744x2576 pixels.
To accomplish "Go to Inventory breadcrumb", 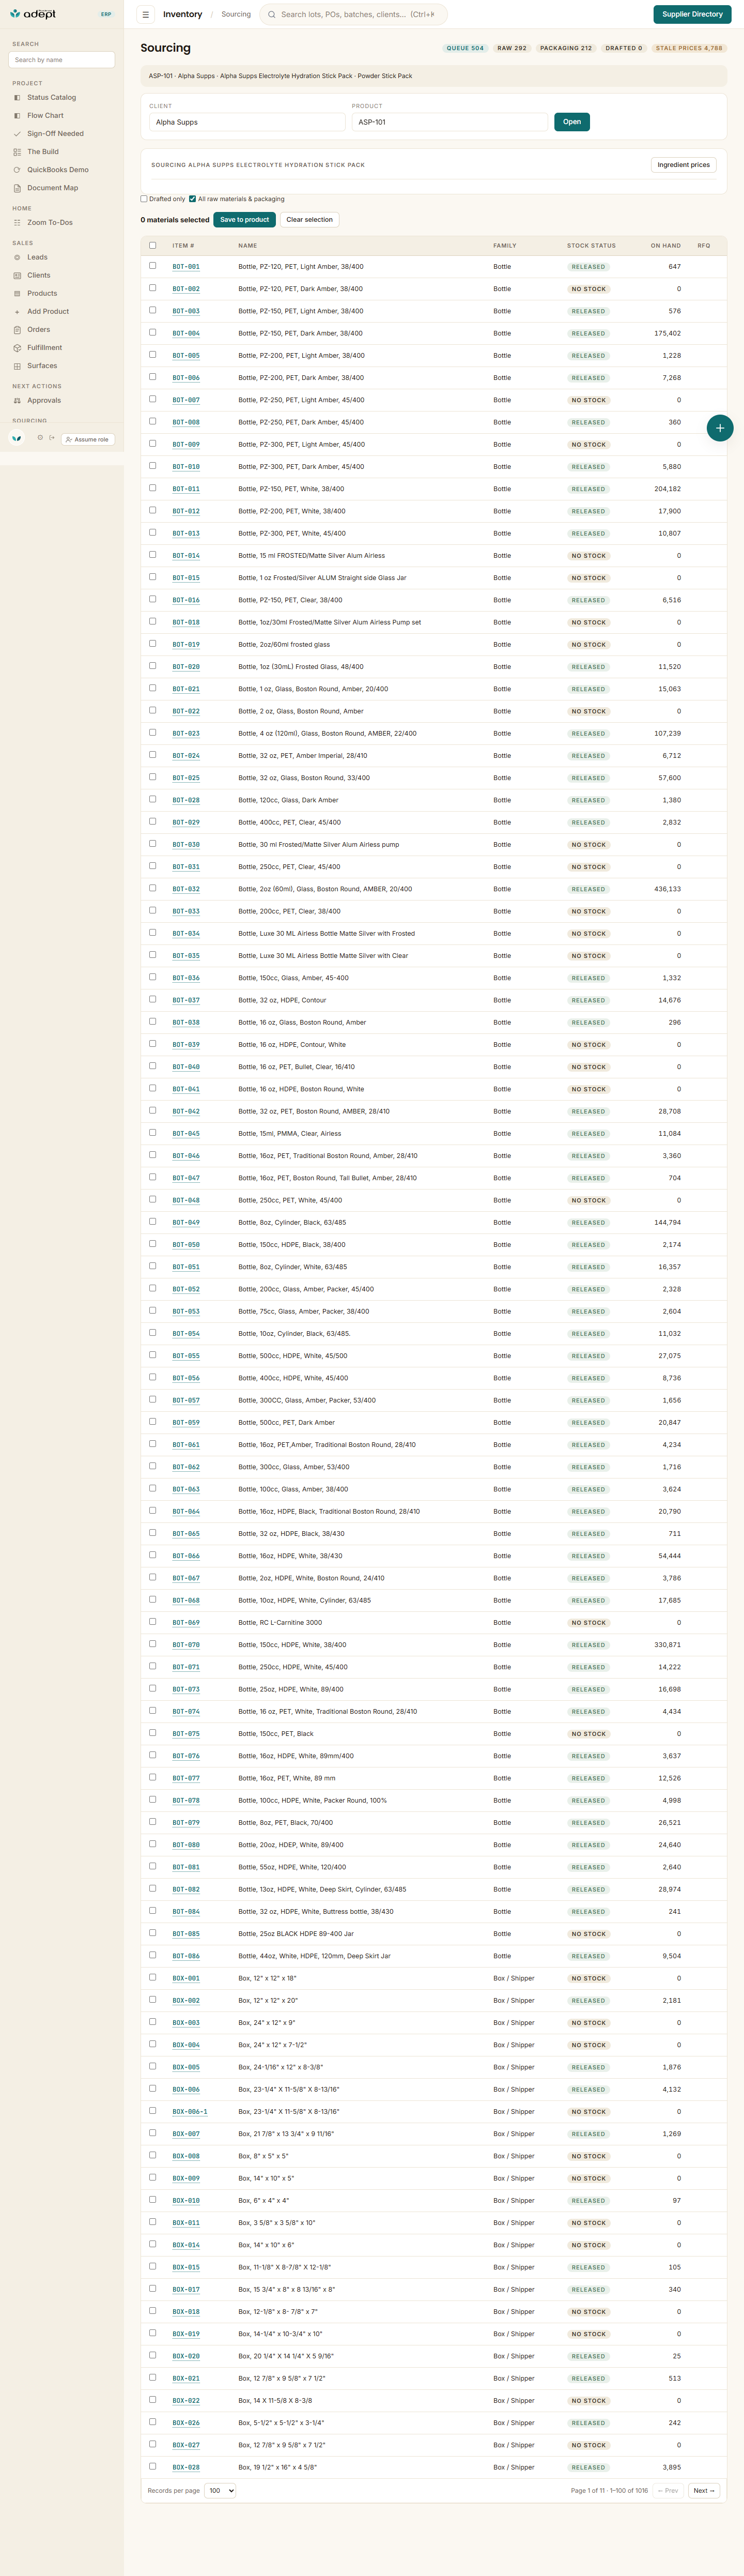I will click(183, 15).
